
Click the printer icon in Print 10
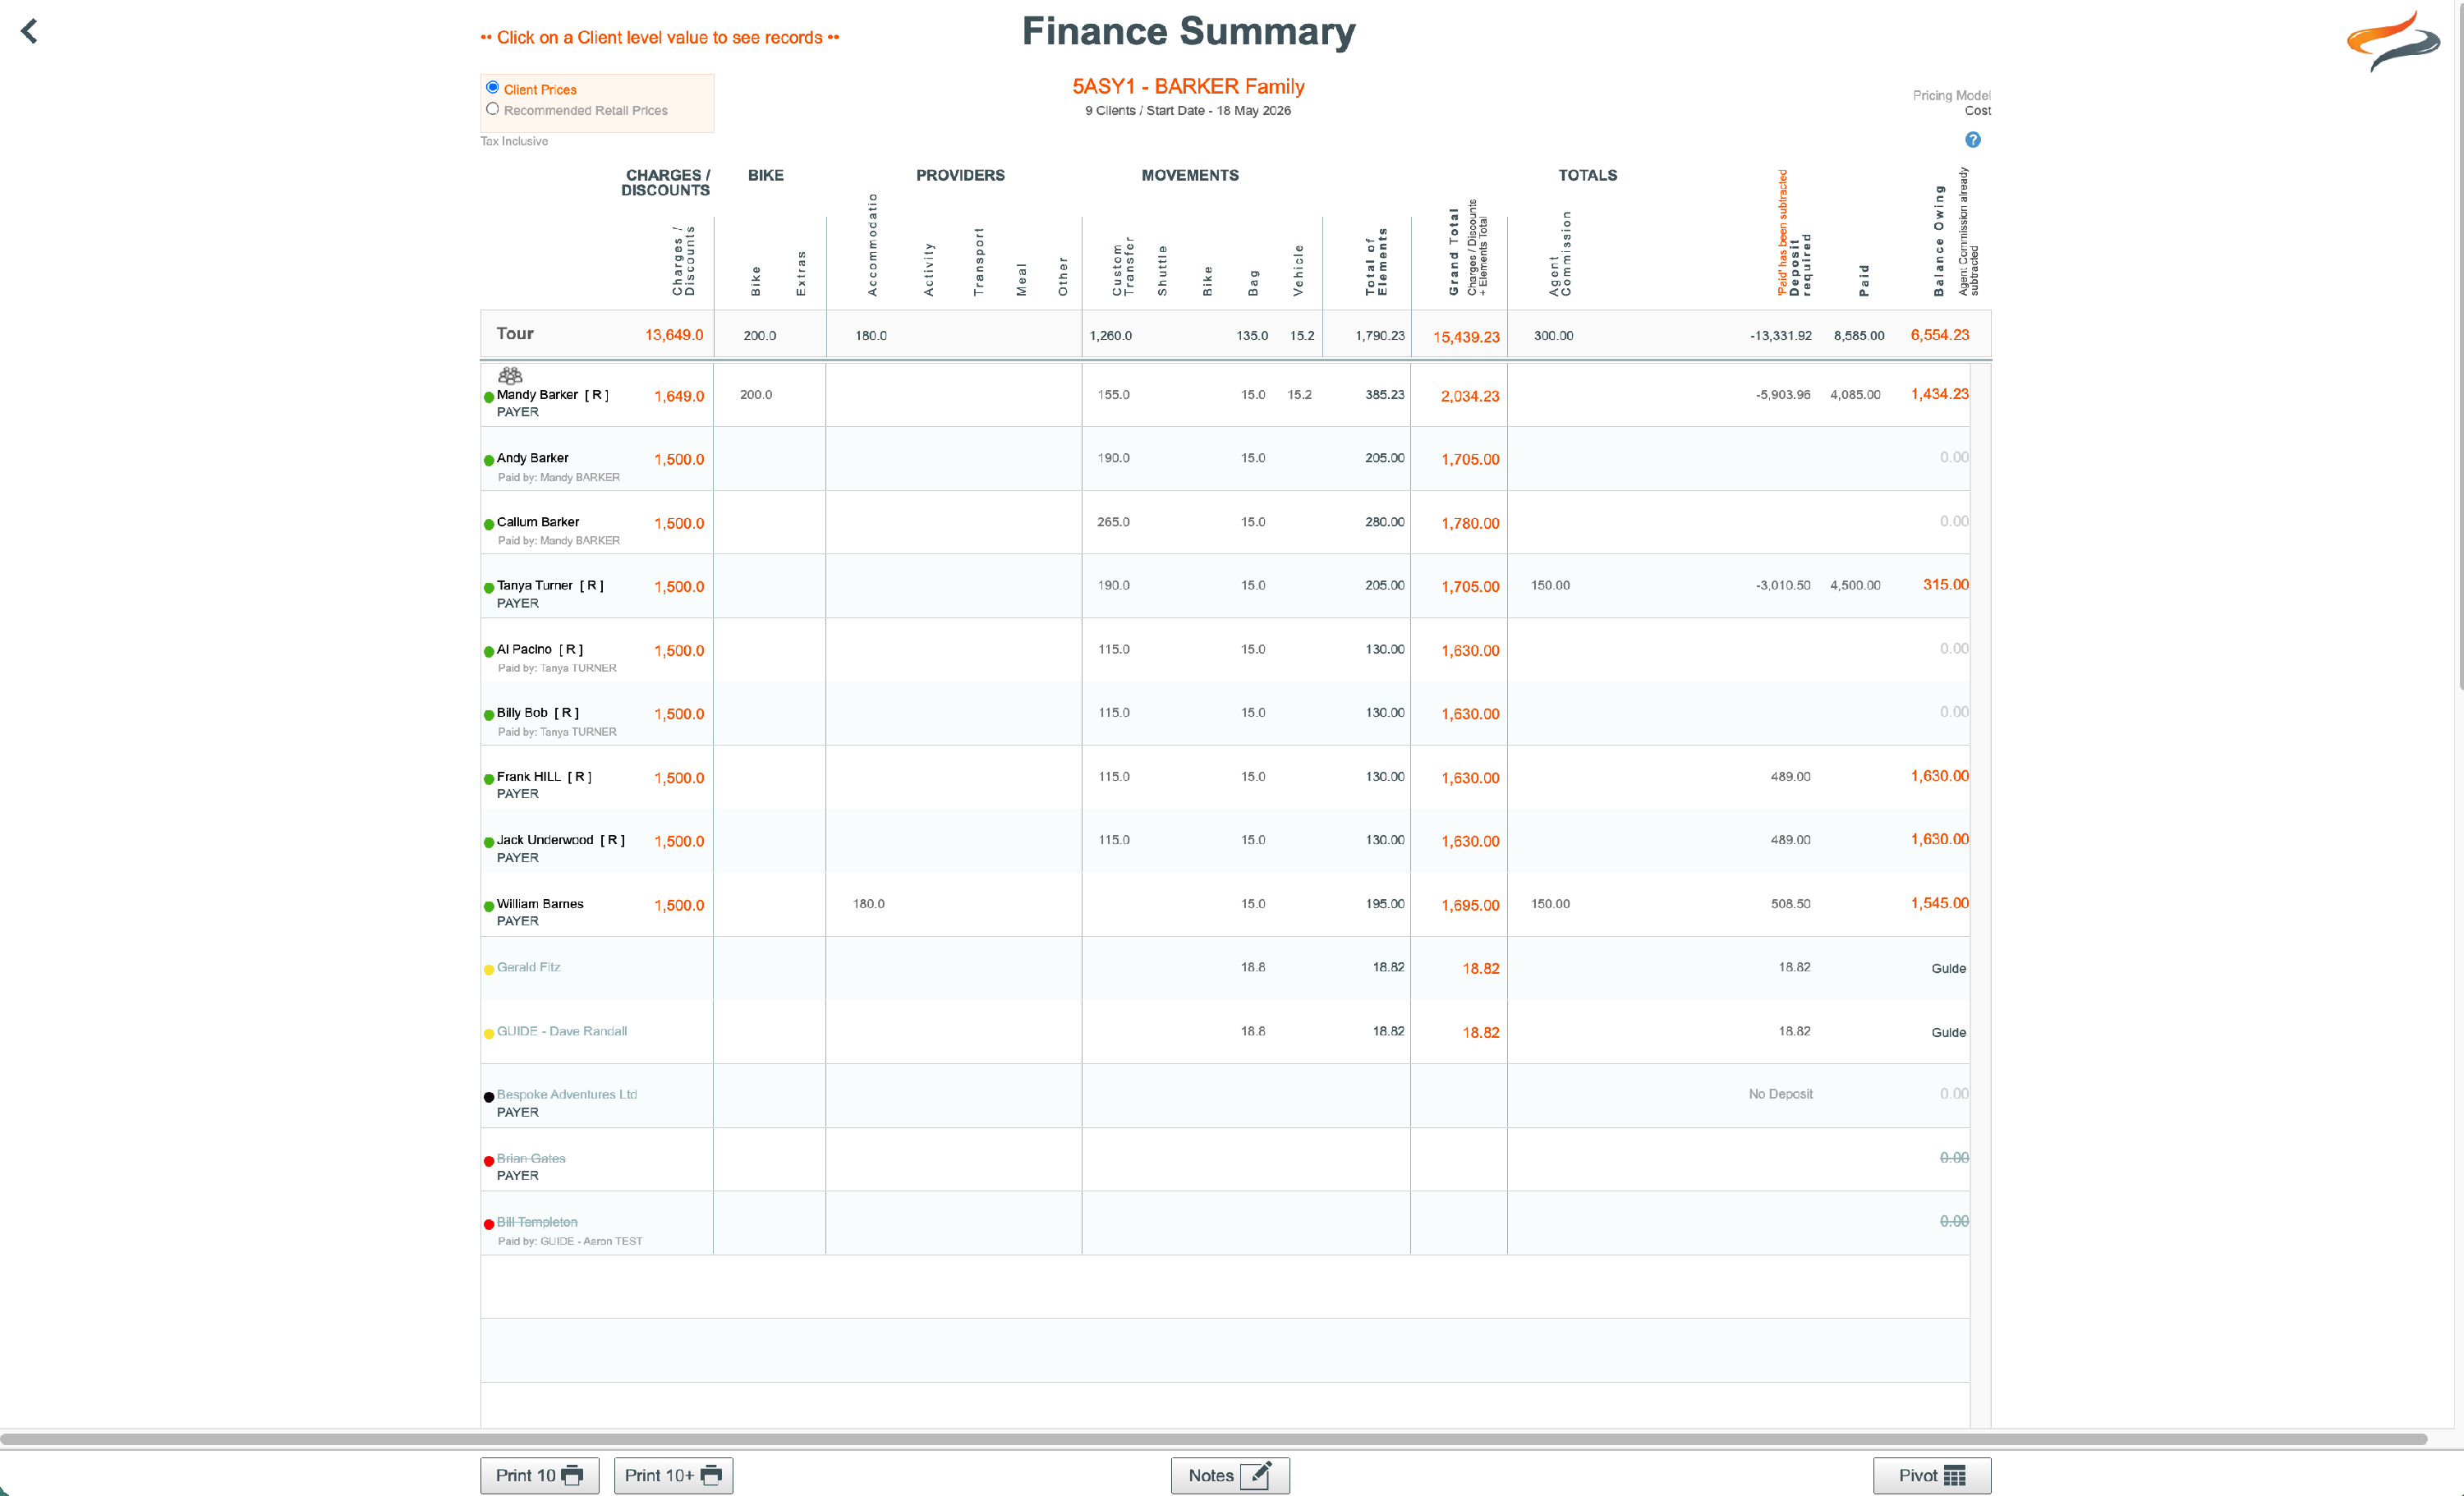point(572,1475)
